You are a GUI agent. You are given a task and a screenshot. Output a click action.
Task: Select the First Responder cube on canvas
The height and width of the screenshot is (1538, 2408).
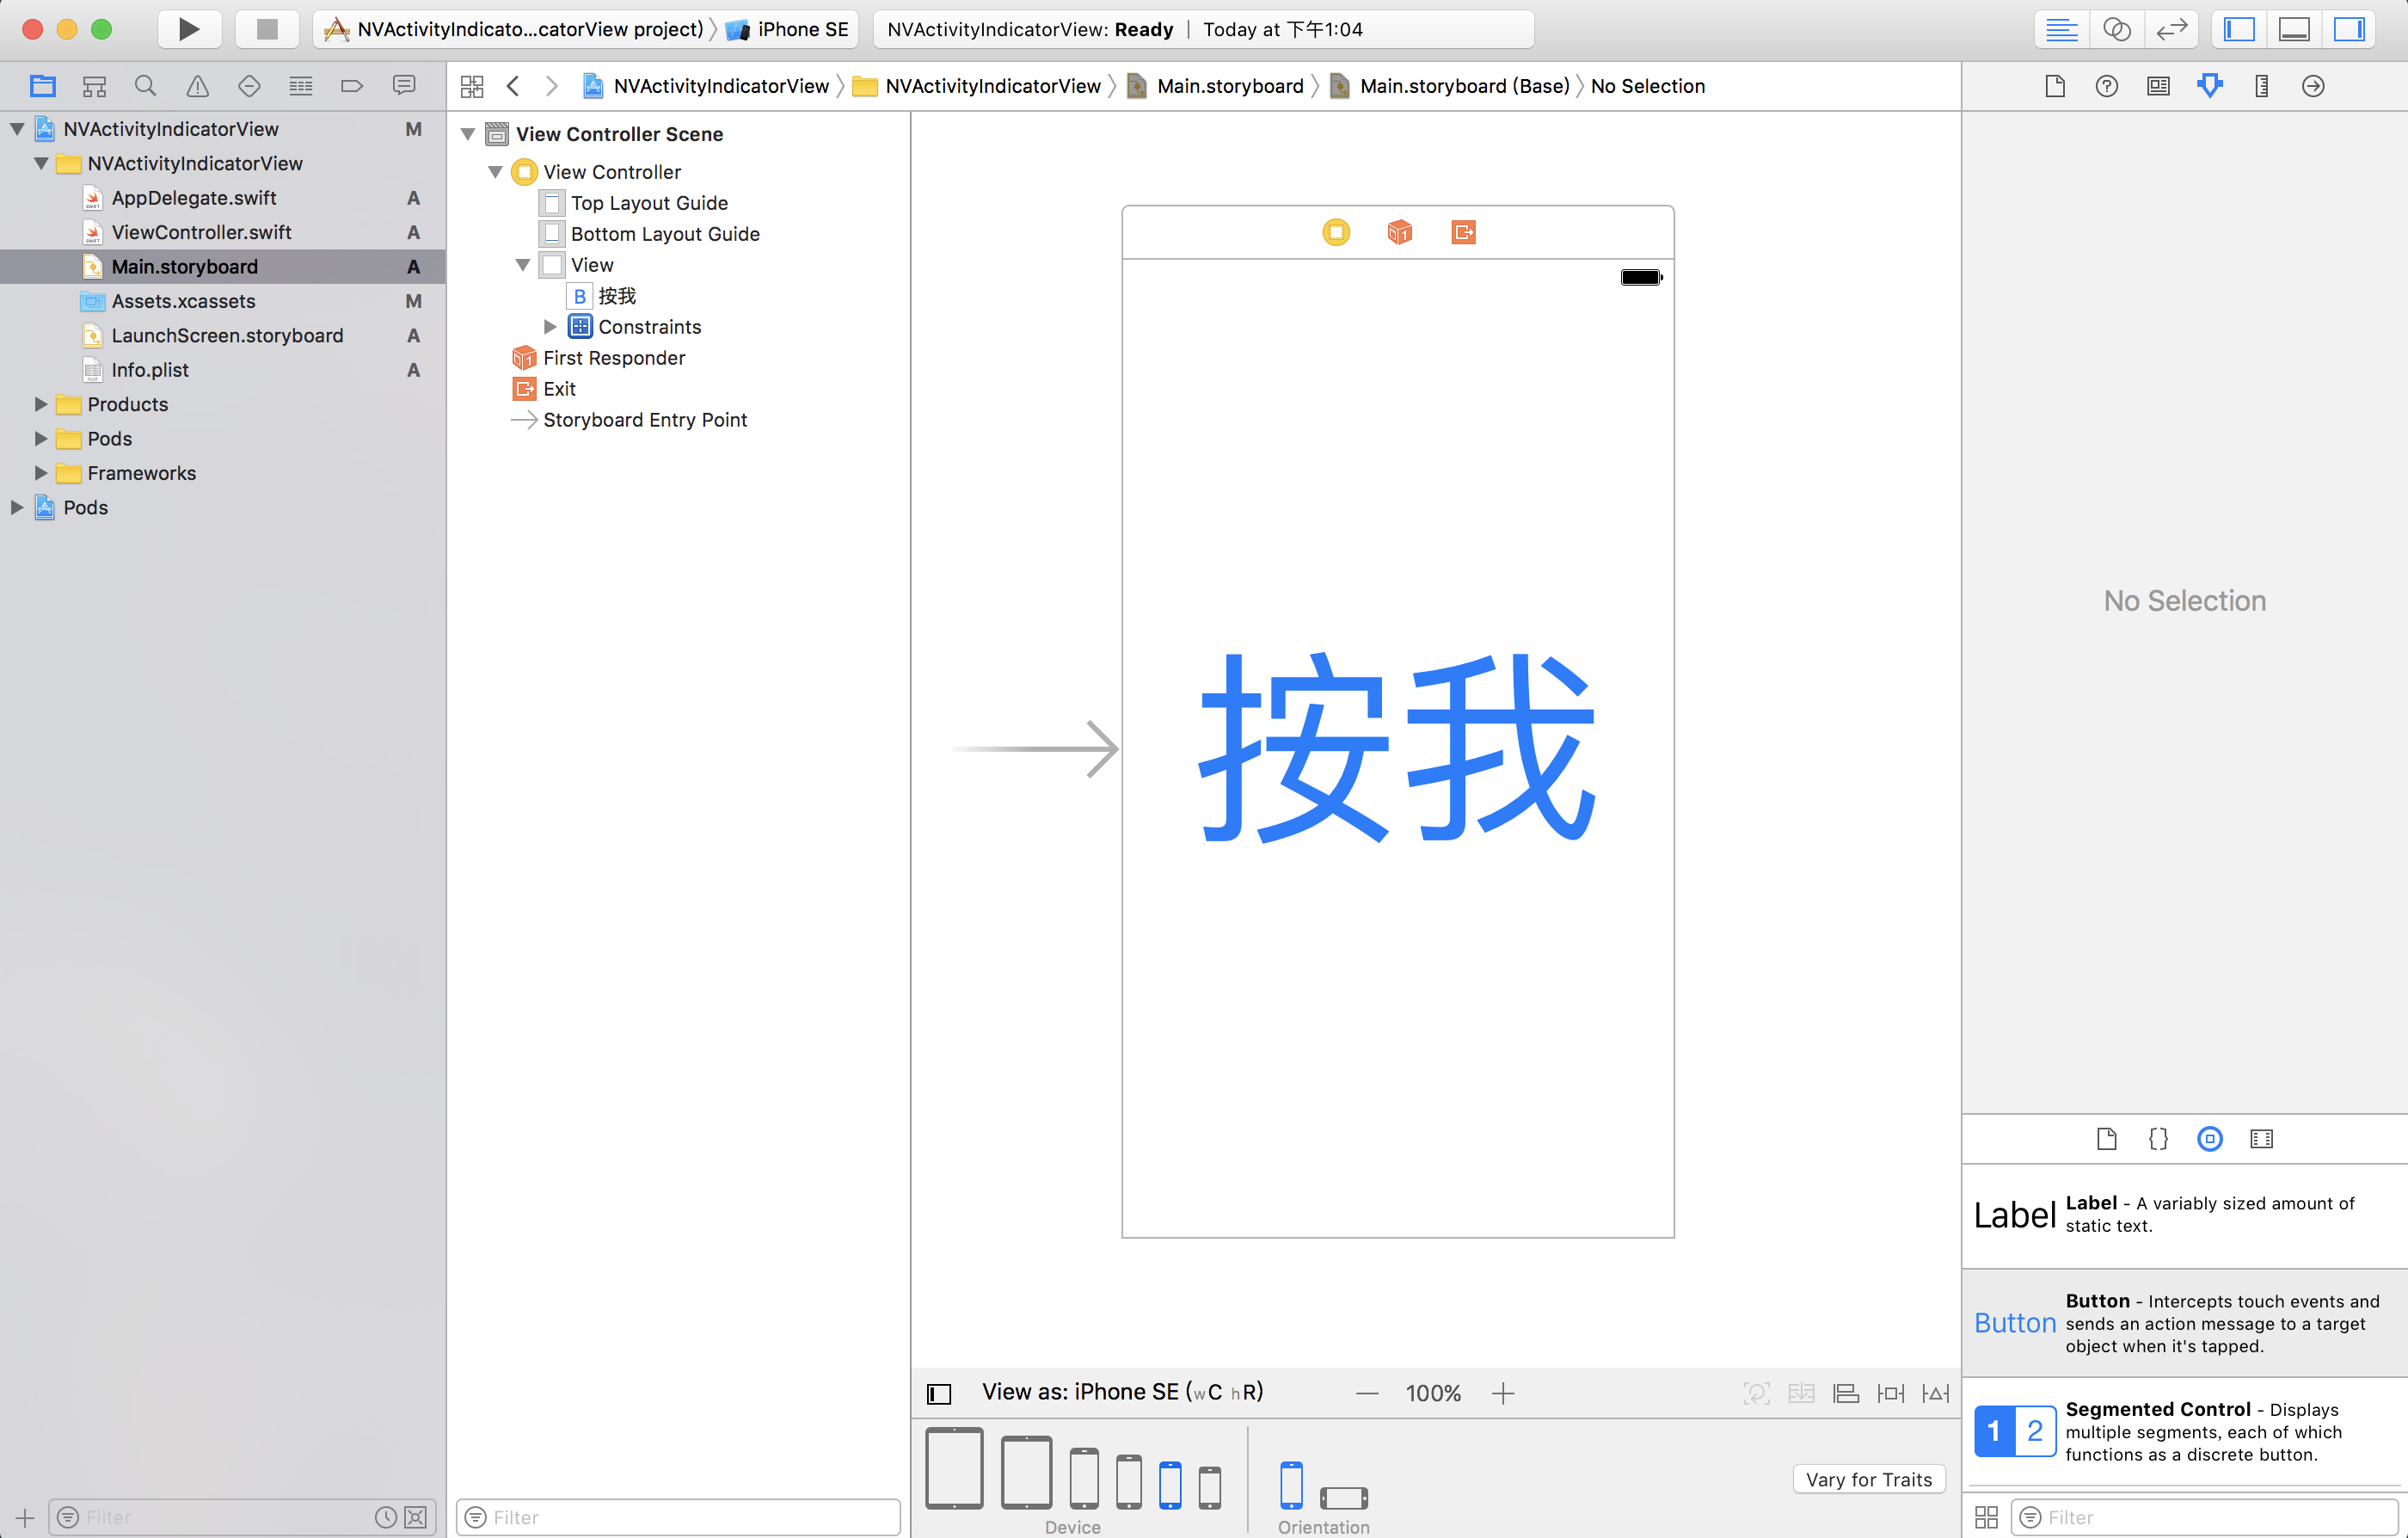tap(1400, 233)
